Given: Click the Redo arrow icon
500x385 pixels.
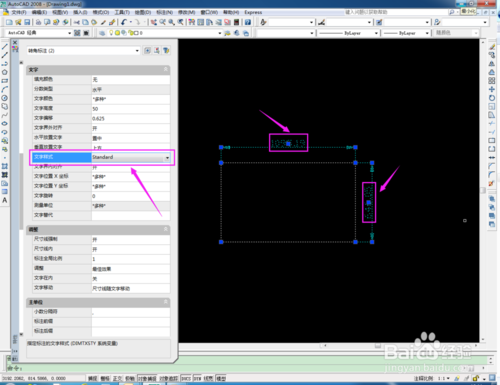Looking at the screenshot, I should [x=137, y=22].
